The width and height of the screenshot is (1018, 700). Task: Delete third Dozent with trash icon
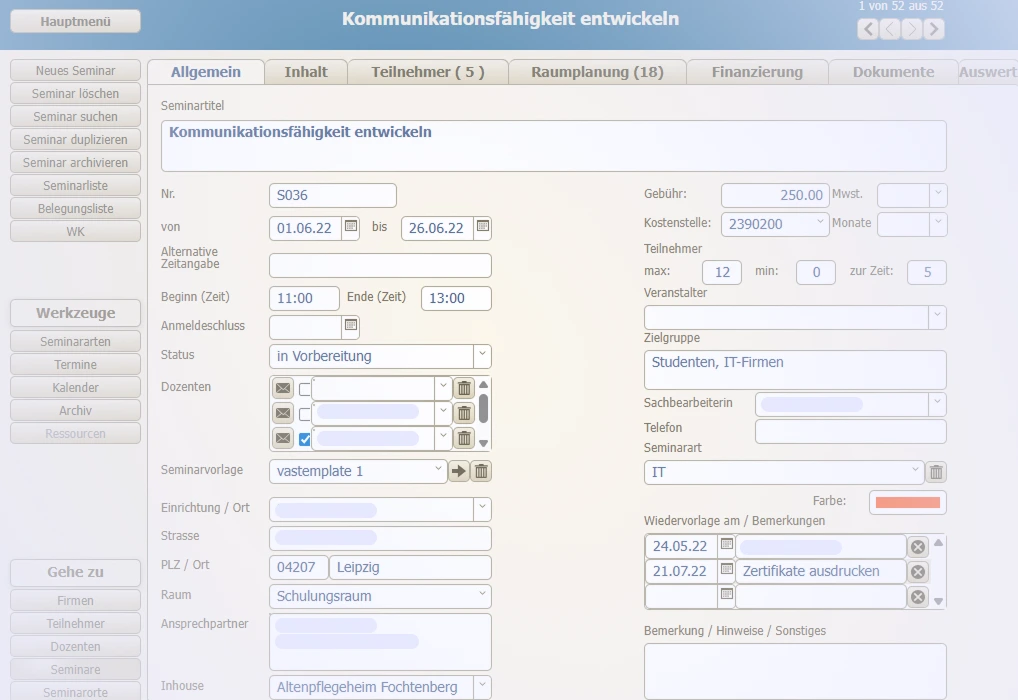coord(464,438)
